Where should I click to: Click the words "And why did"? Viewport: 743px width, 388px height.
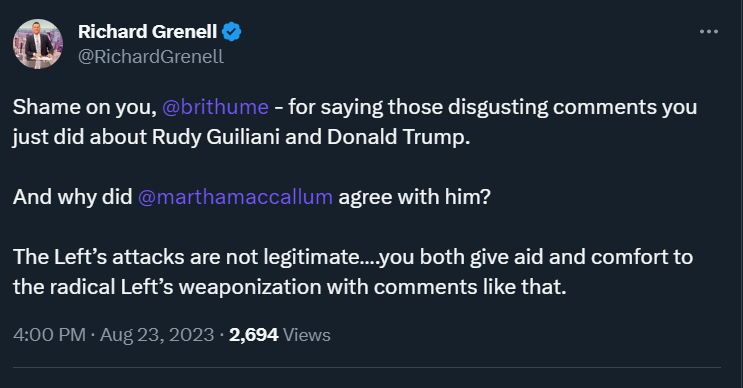(x=72, y=197)
